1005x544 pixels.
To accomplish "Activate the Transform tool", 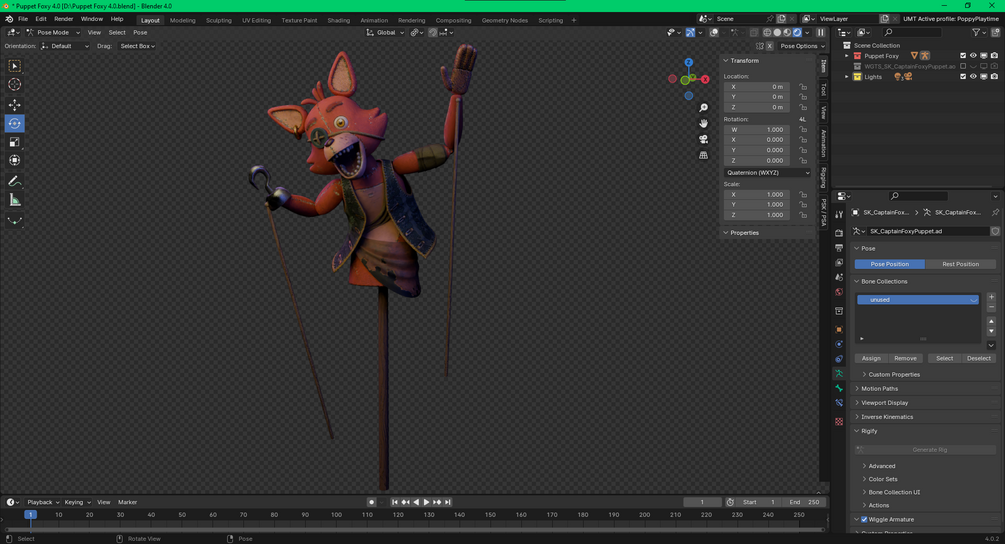I will (14, 160).
